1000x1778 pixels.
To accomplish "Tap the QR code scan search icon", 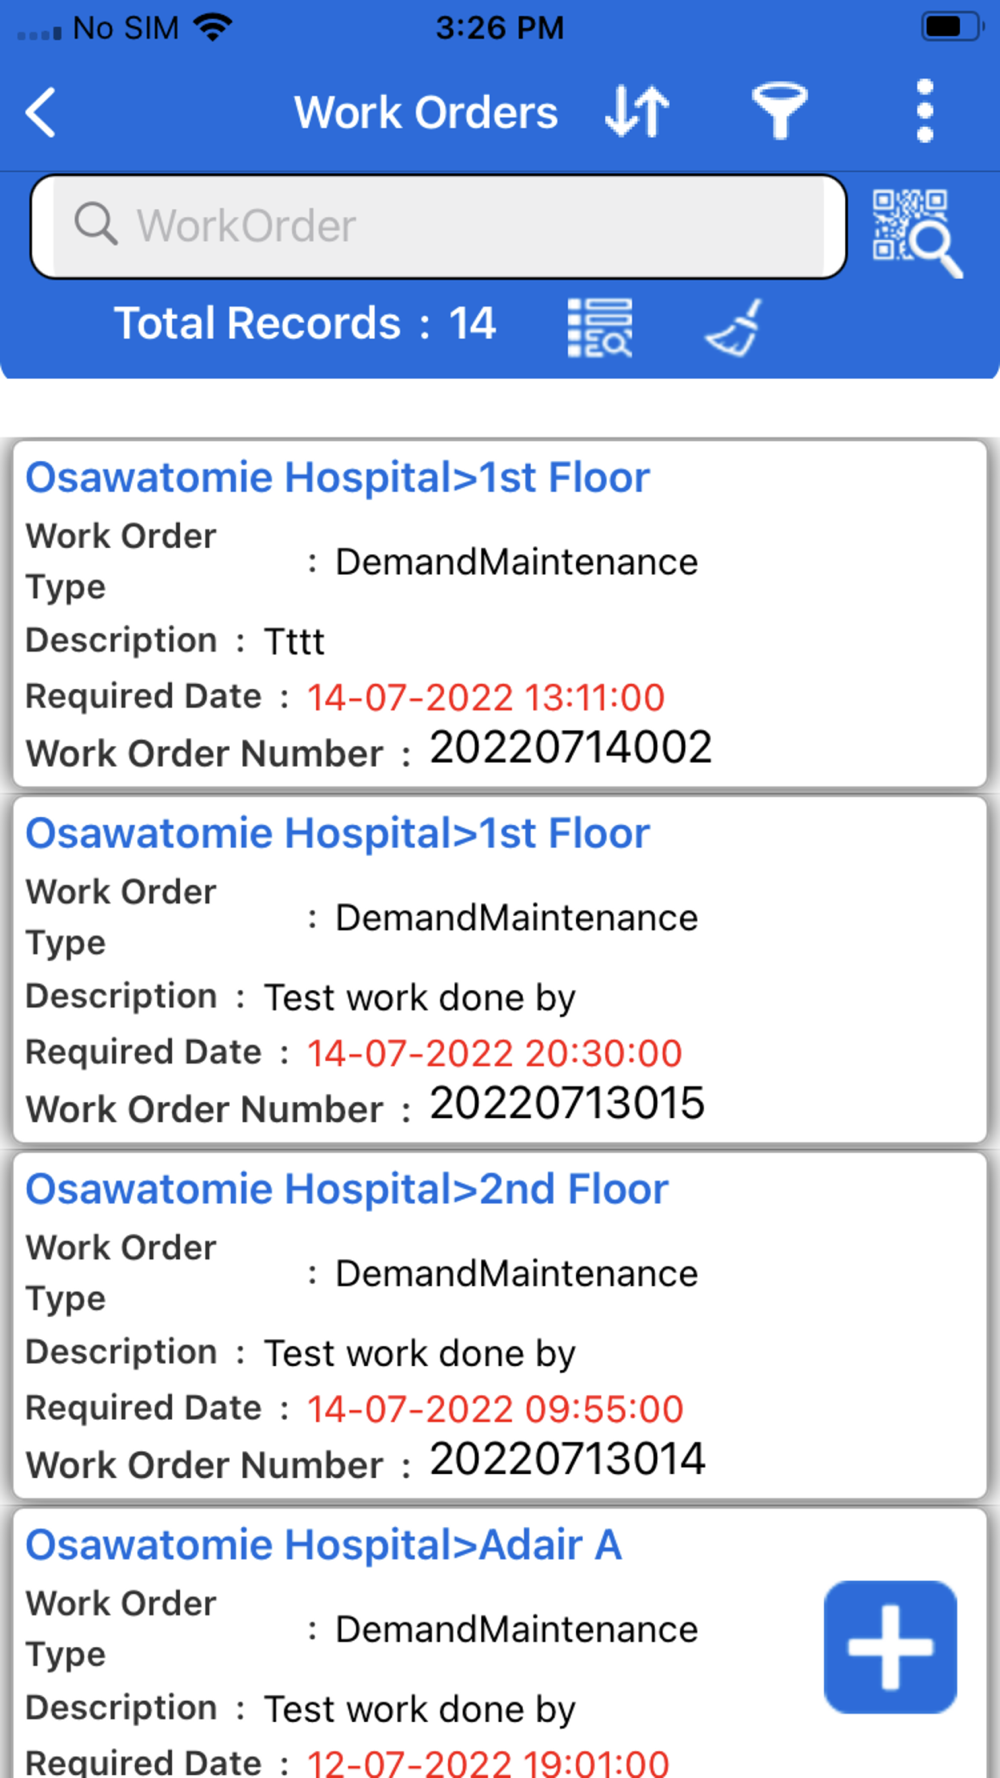I will point(917,232).
